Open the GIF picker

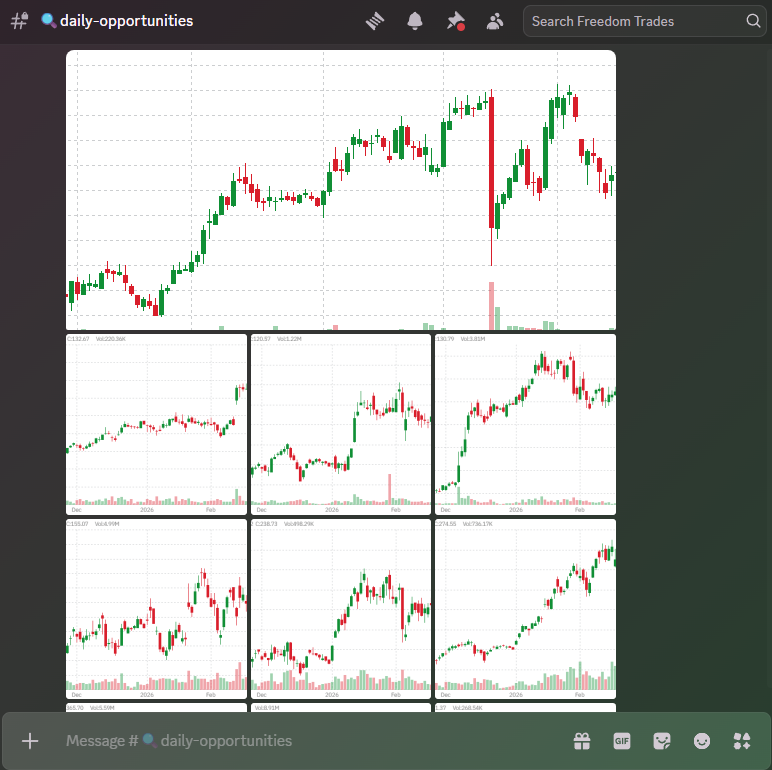pyautogui.click(x=622, y=741)
